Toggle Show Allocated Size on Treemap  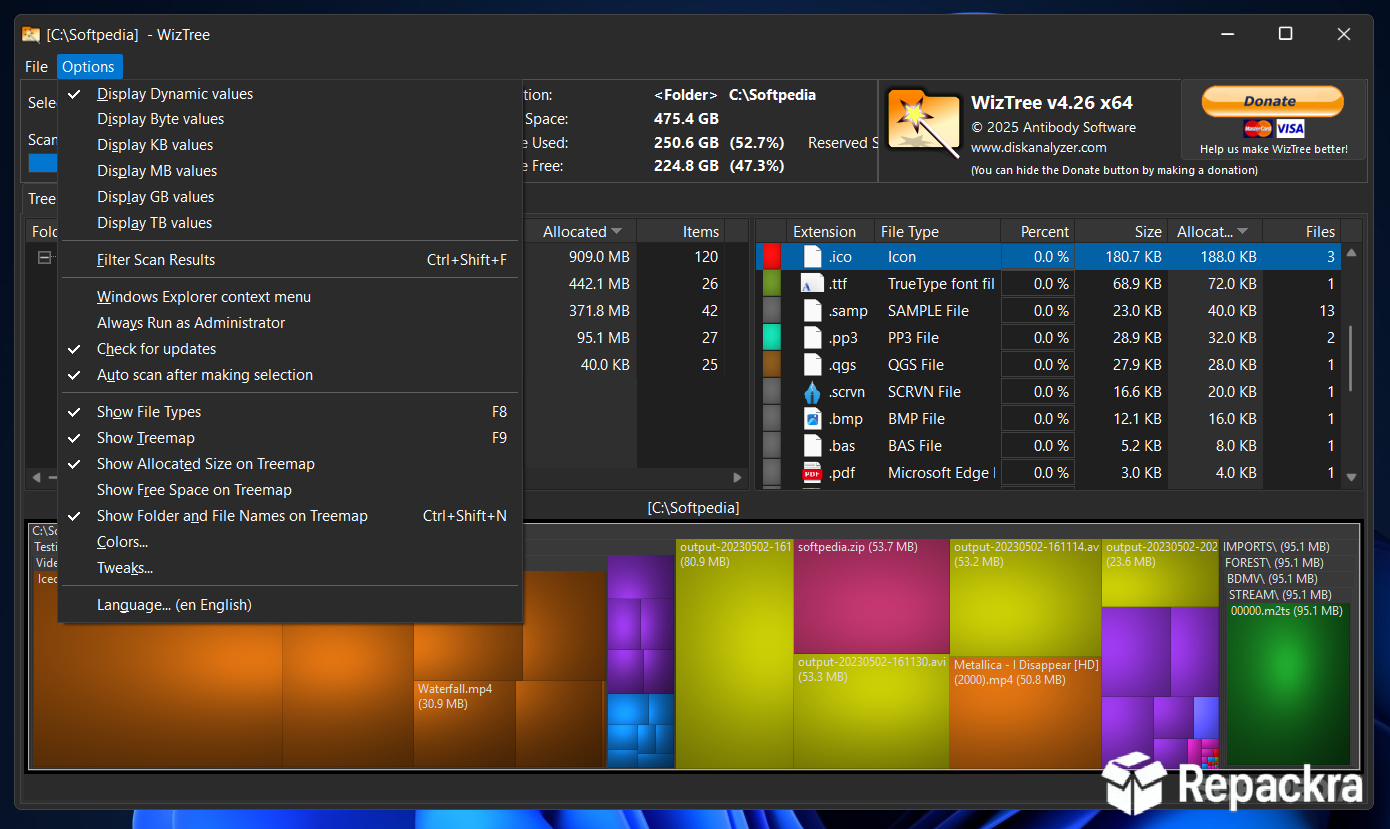pos(290,464)
